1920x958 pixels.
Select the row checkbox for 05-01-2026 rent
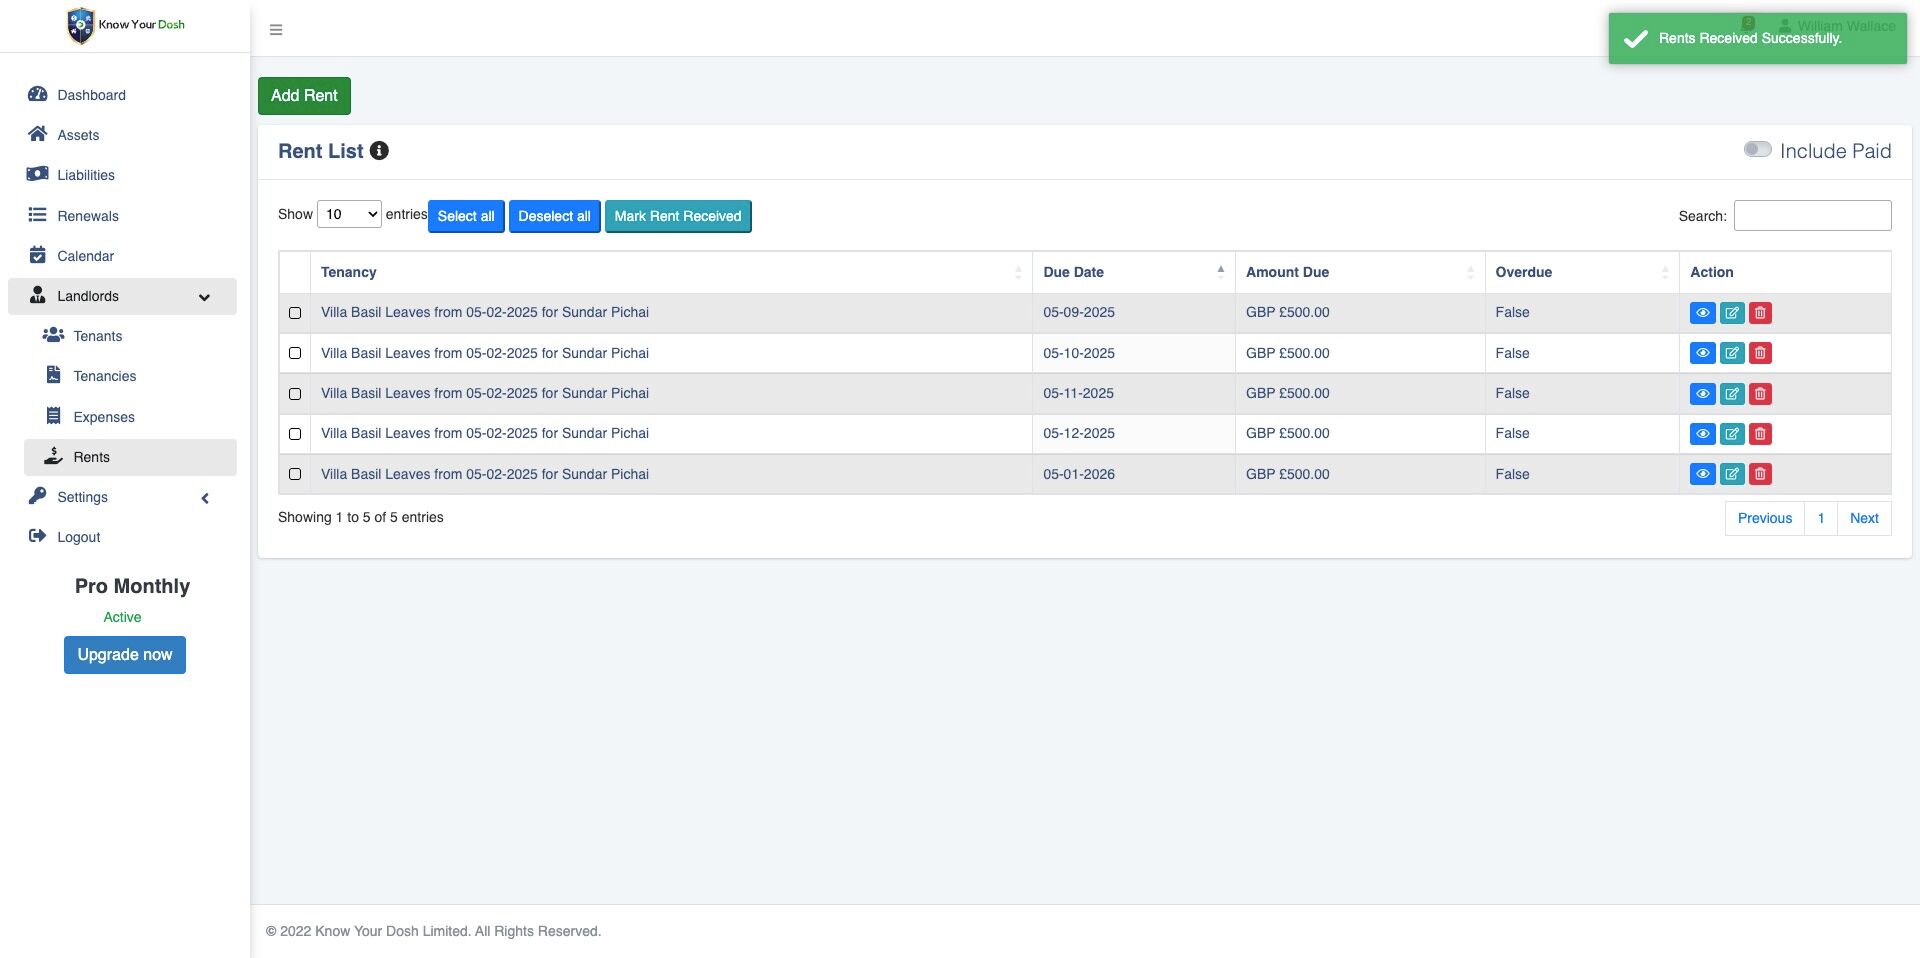(295, 474)
